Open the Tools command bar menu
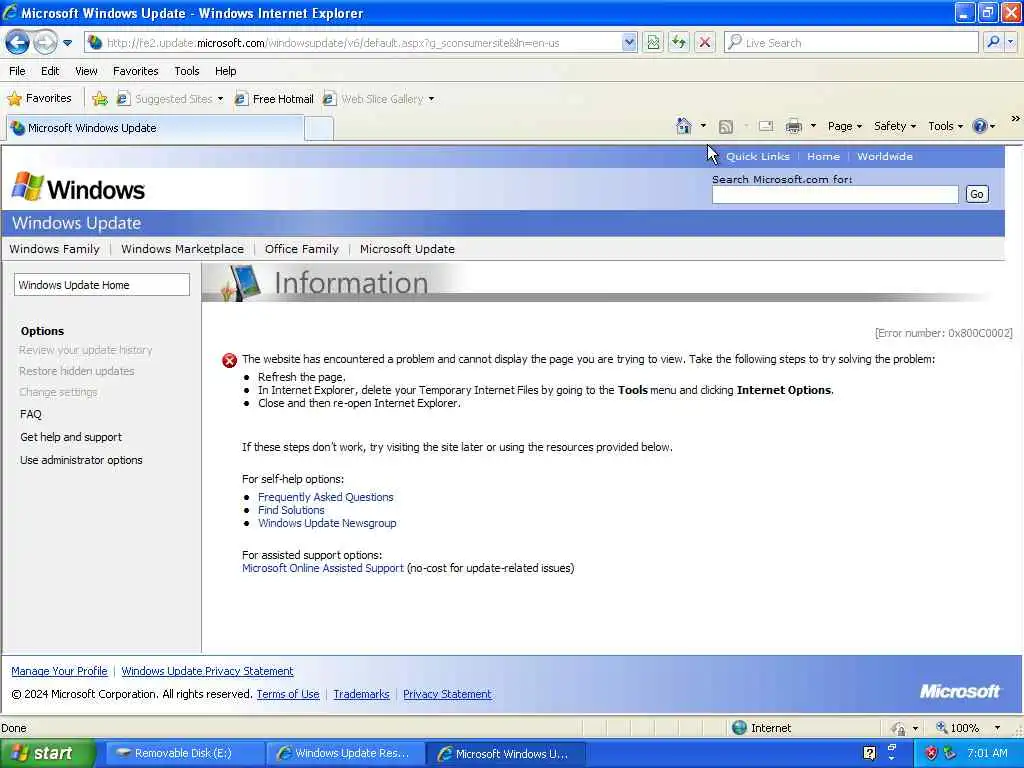This screenshot has width=1024, height=768. [x=945, y=126]
